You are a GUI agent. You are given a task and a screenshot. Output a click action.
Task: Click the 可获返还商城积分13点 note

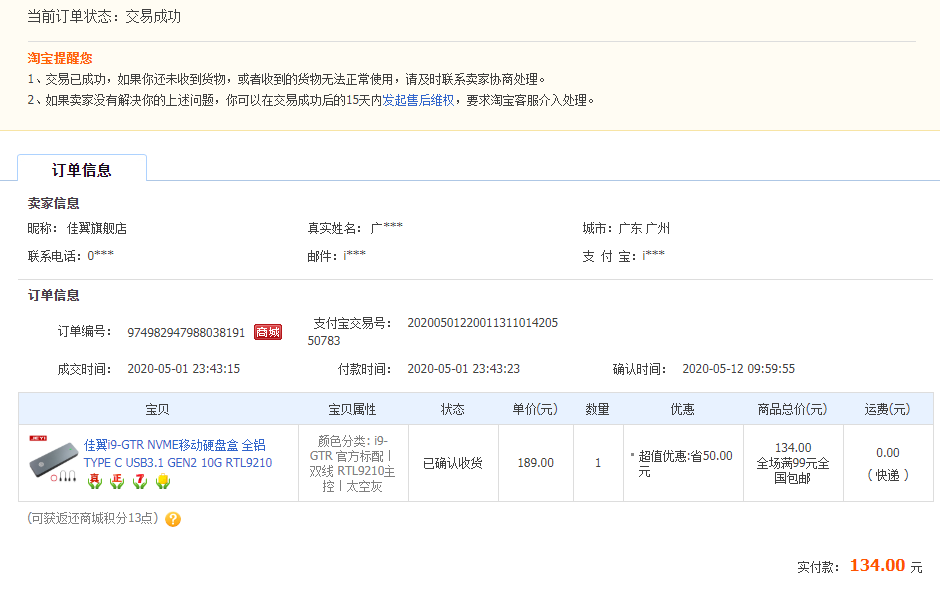point(92,518)
